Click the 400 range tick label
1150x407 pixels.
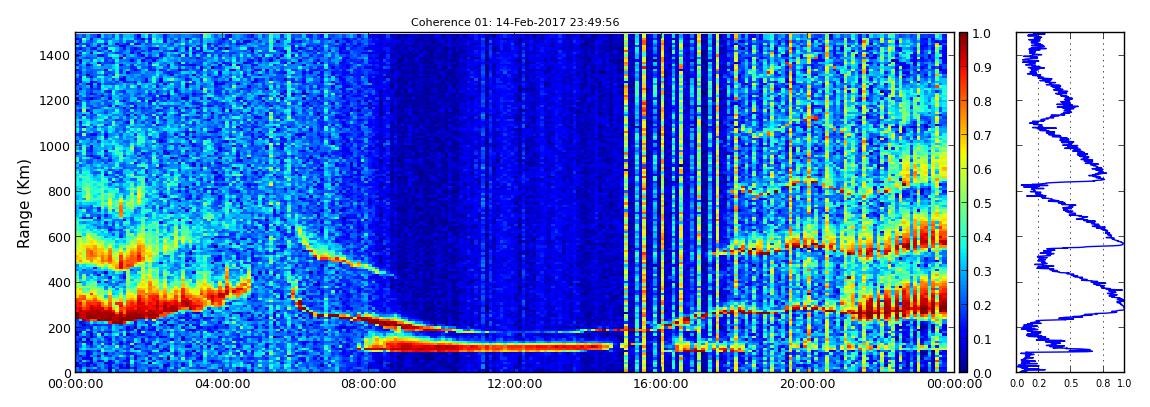58,282
